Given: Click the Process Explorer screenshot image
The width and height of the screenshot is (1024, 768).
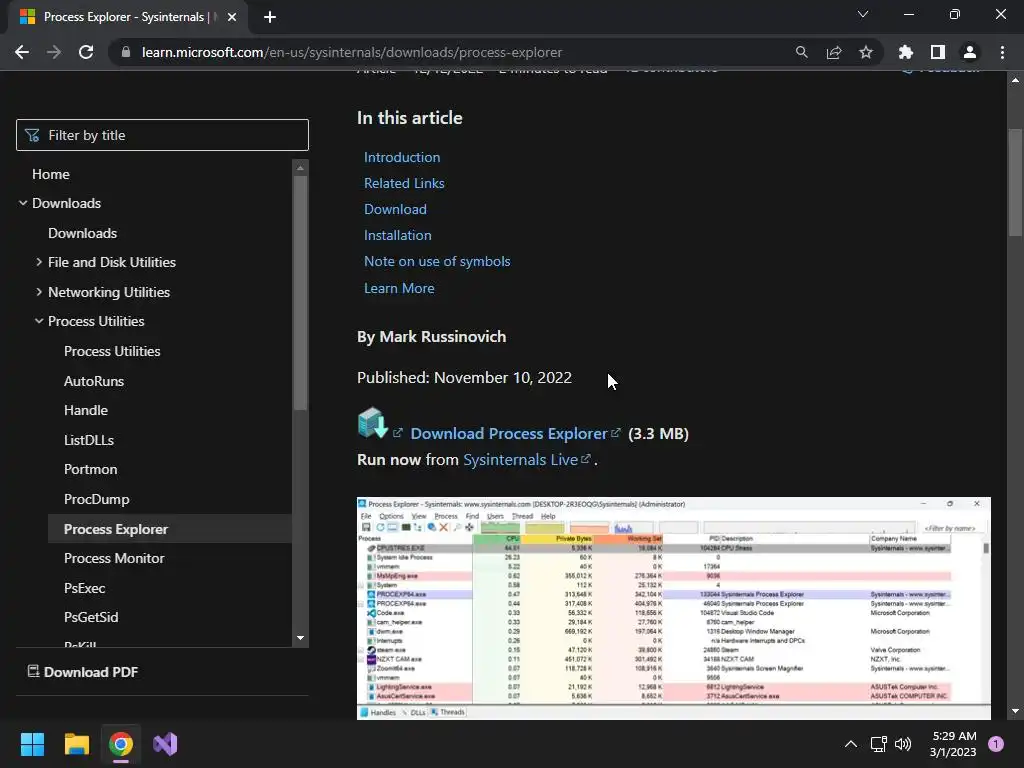Looking at the screenshot, I should 673,608.
